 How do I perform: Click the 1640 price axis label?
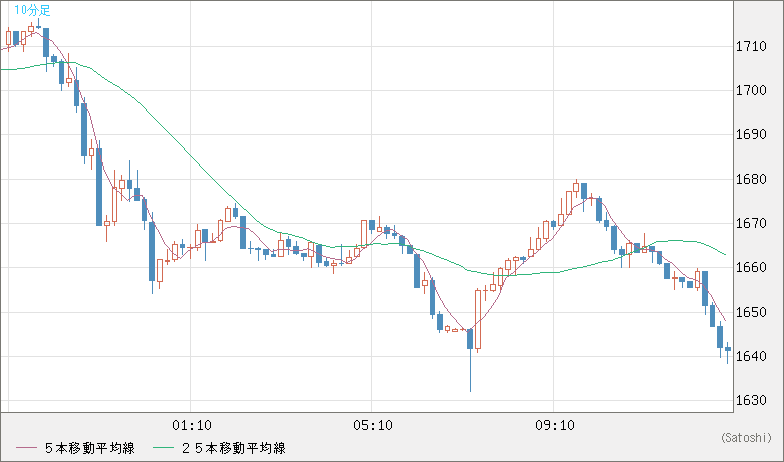[x=751, y=356]
